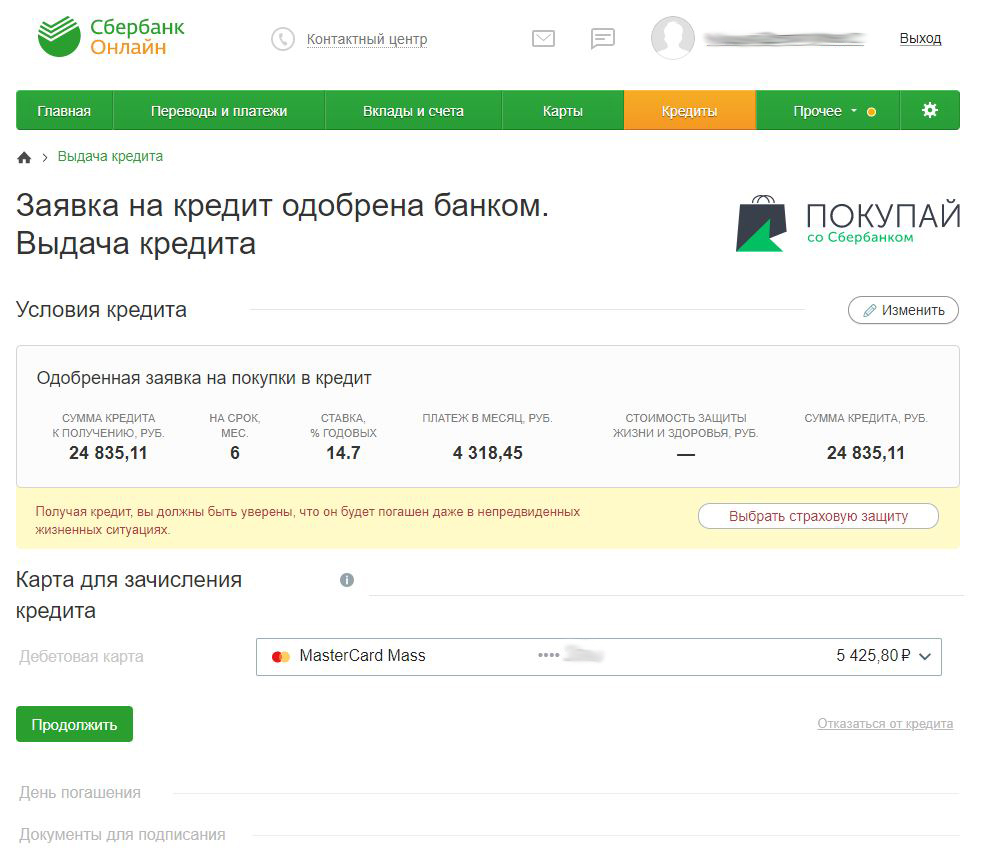This screenshot has width=1002, height=861.
Task: Click the info icon near Карта для зачисления
Action: coord(347,580)
